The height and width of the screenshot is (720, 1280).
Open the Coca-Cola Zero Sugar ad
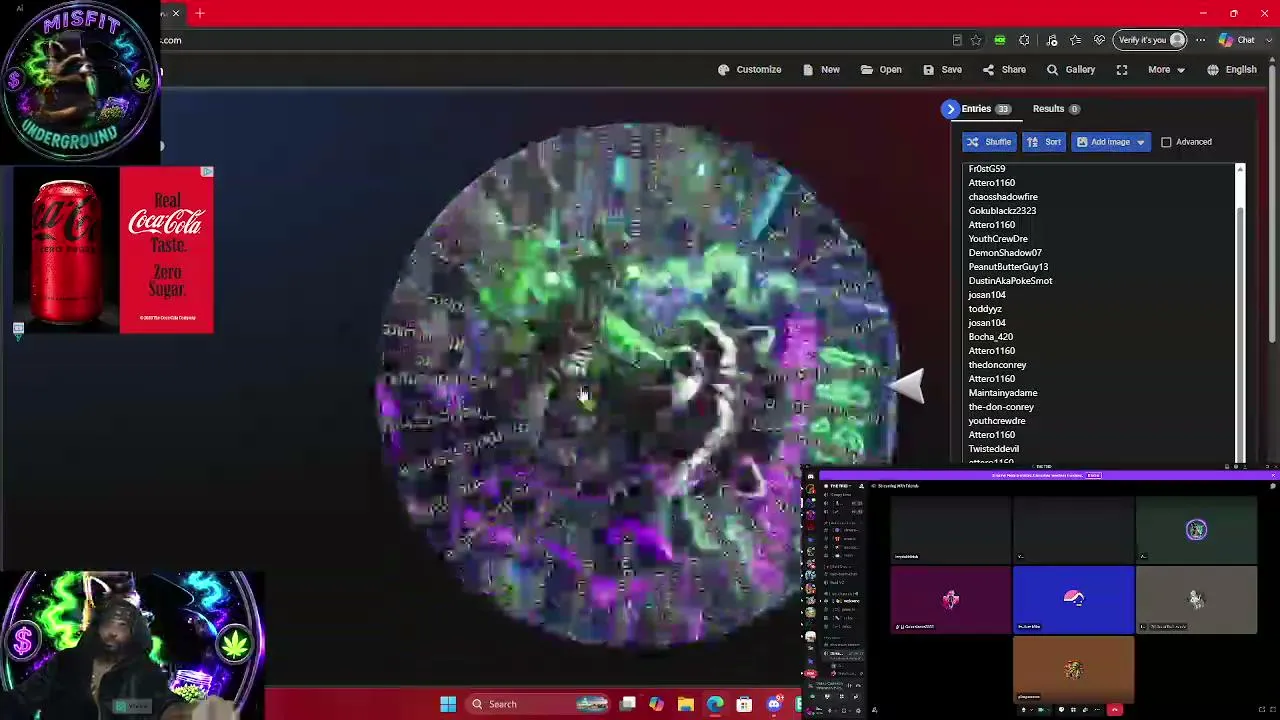coord(113,250)
